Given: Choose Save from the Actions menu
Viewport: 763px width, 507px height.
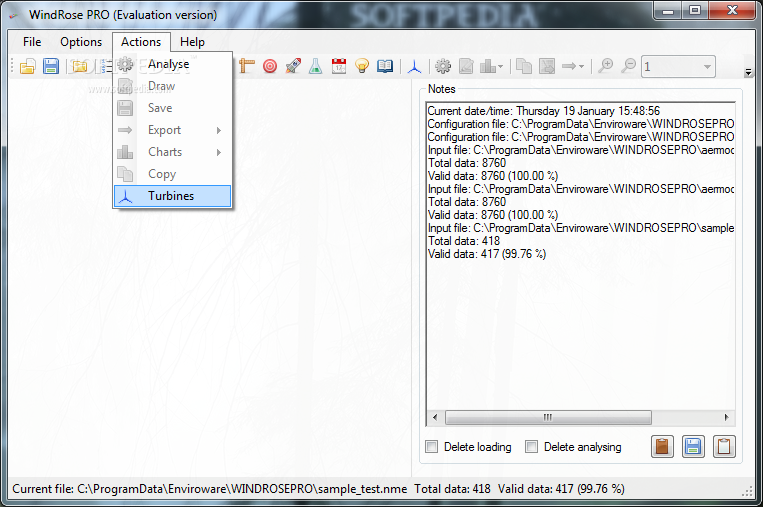Looking at the screenshot, I should point(172,108).
